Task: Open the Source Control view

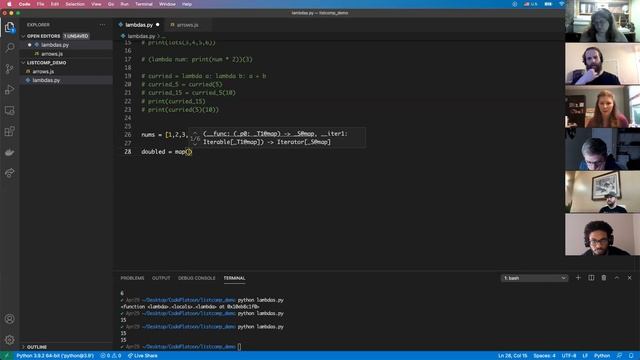Action: coord(9,69)
